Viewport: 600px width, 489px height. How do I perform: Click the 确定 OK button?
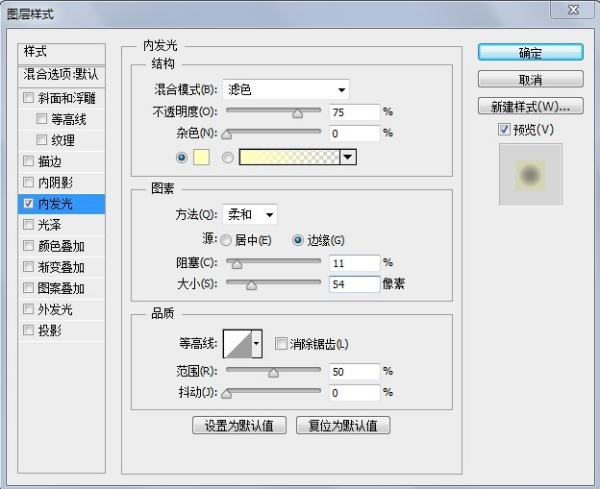pos(530,52)
